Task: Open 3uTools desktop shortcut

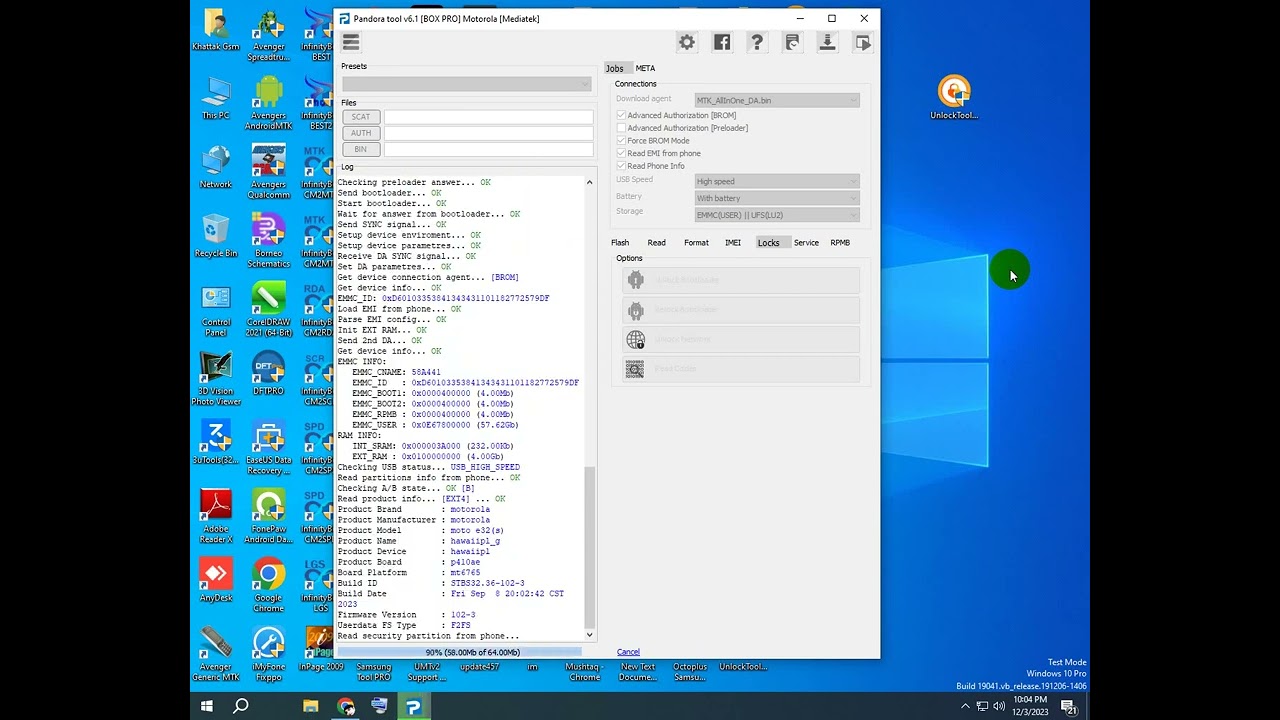Action: pyautogui.click(x=216, y=442)
